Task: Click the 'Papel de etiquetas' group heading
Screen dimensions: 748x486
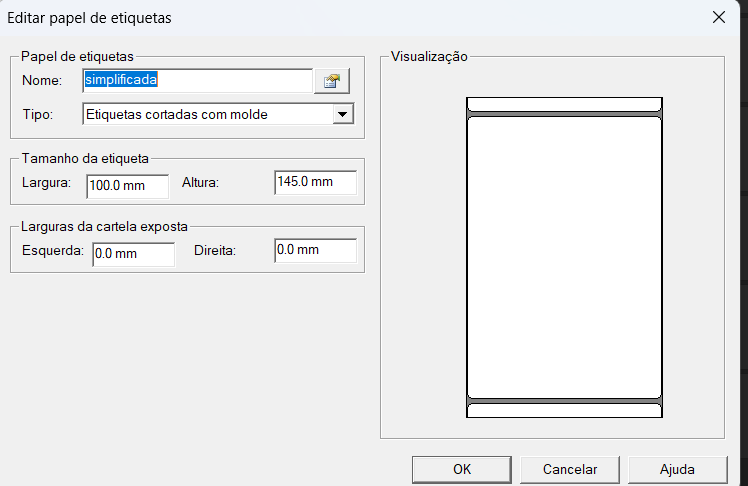Action: [77, 57]
